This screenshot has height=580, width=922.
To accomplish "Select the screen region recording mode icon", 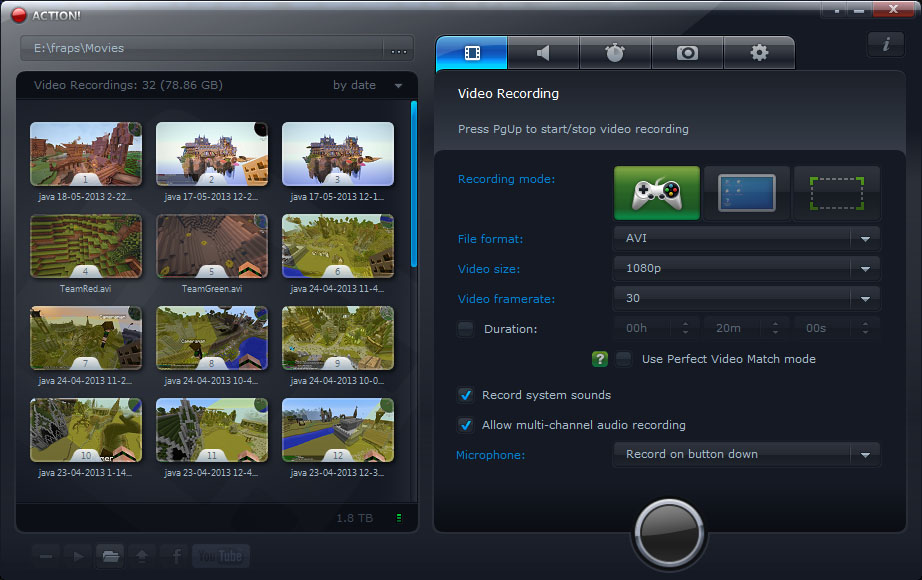I will coord(836,193).
